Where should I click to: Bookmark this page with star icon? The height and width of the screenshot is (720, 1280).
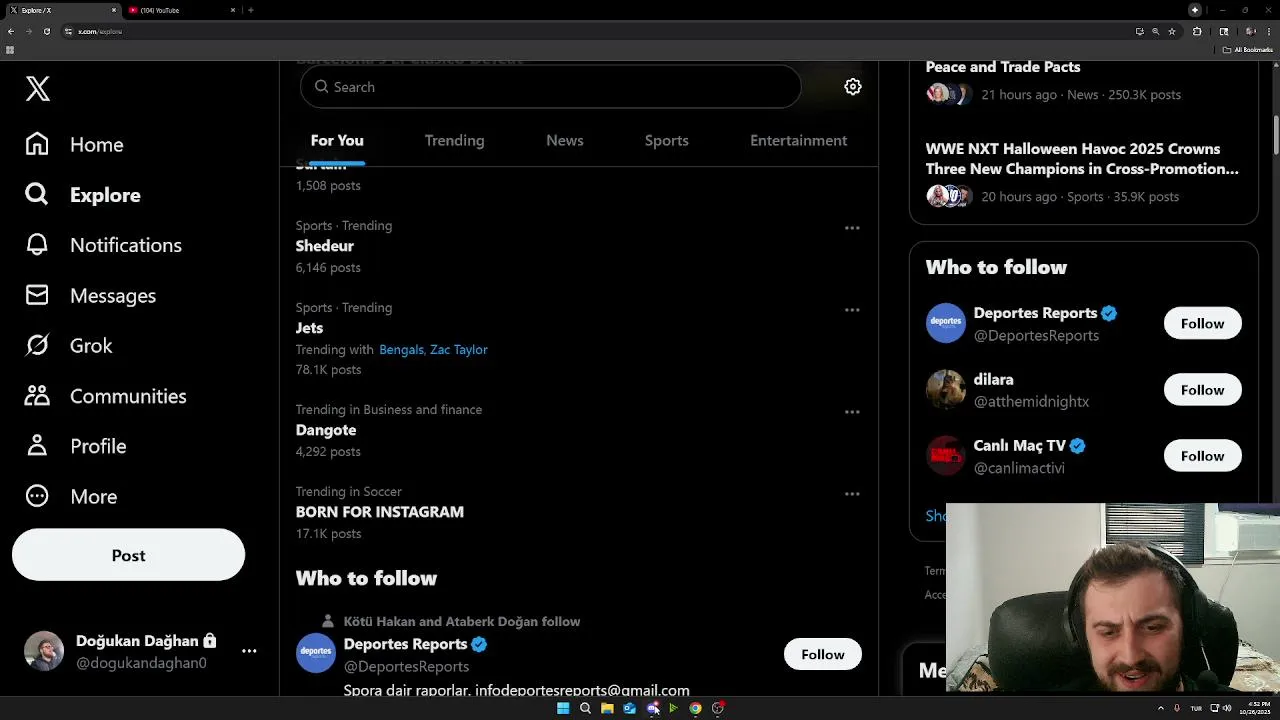(x=1172, y=31)
